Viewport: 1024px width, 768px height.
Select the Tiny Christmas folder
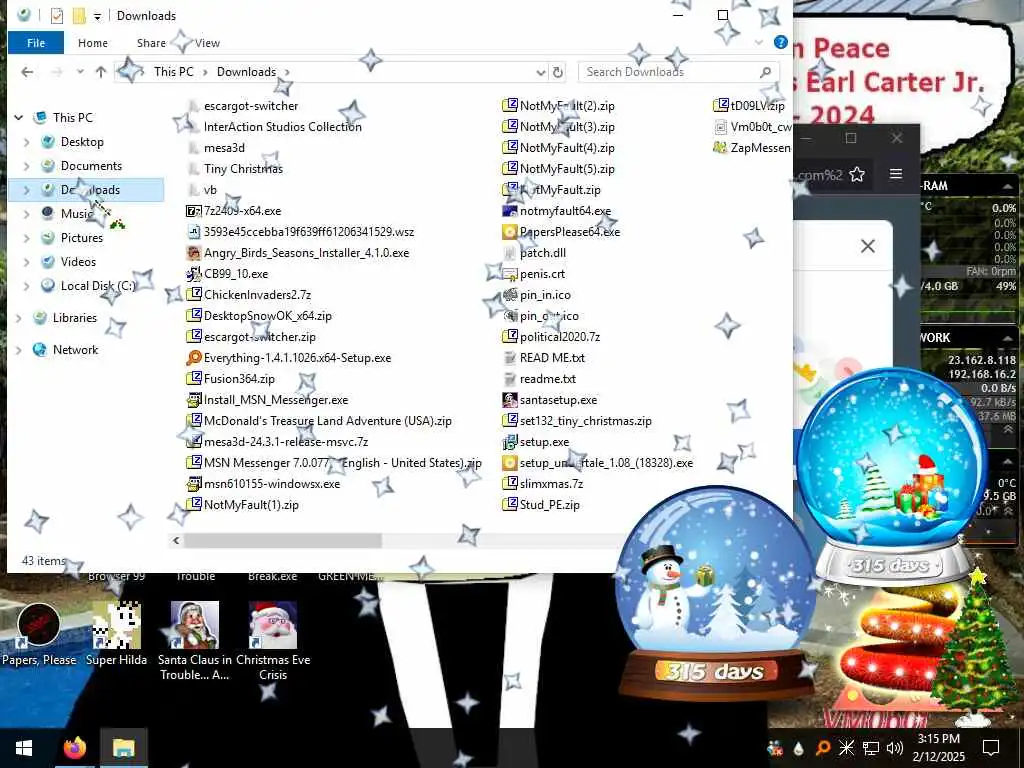235,168
